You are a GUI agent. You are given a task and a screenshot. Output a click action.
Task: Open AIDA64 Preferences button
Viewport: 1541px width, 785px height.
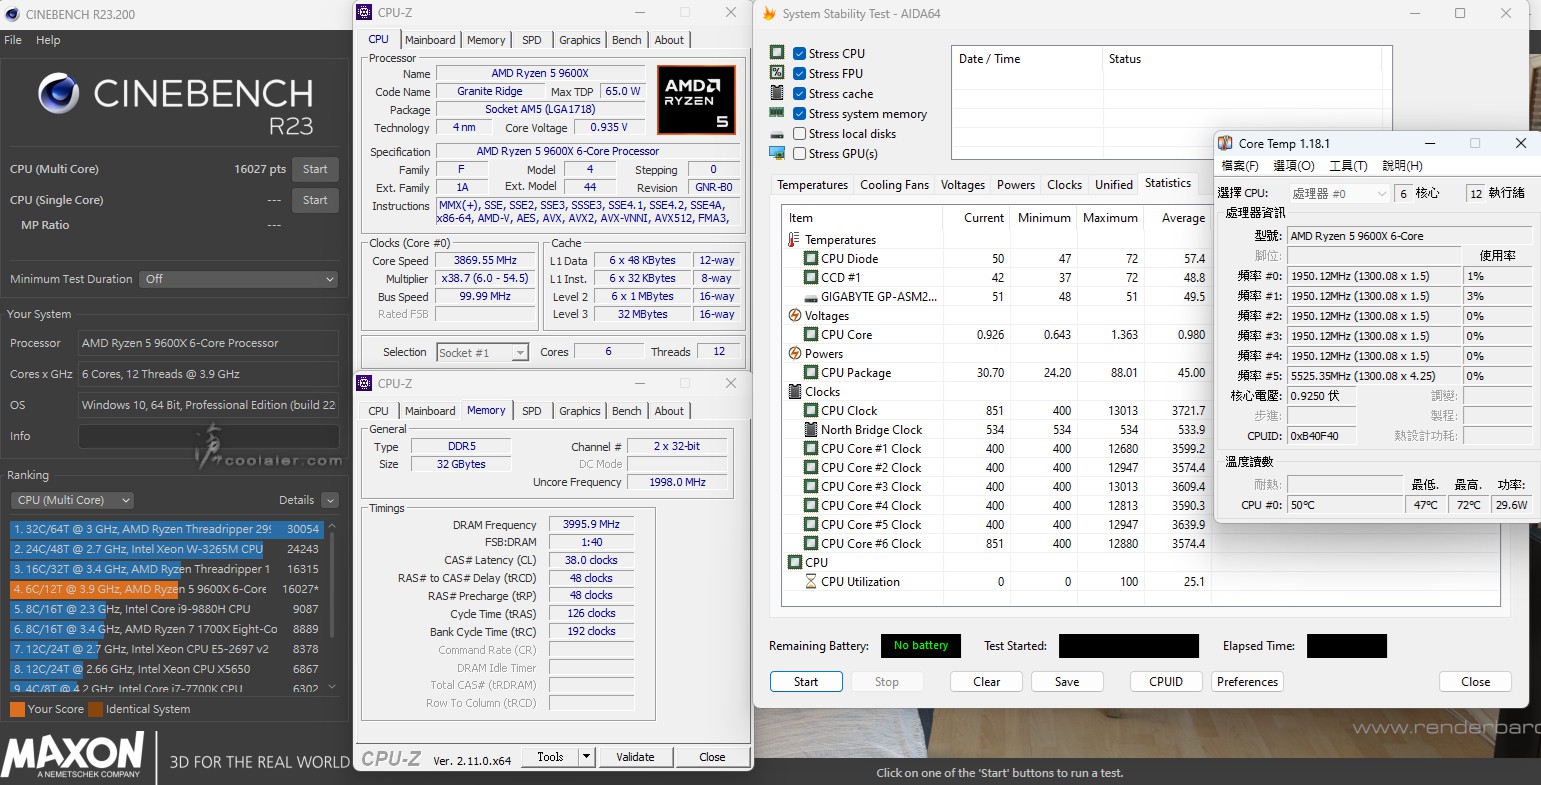[1247, 682]
